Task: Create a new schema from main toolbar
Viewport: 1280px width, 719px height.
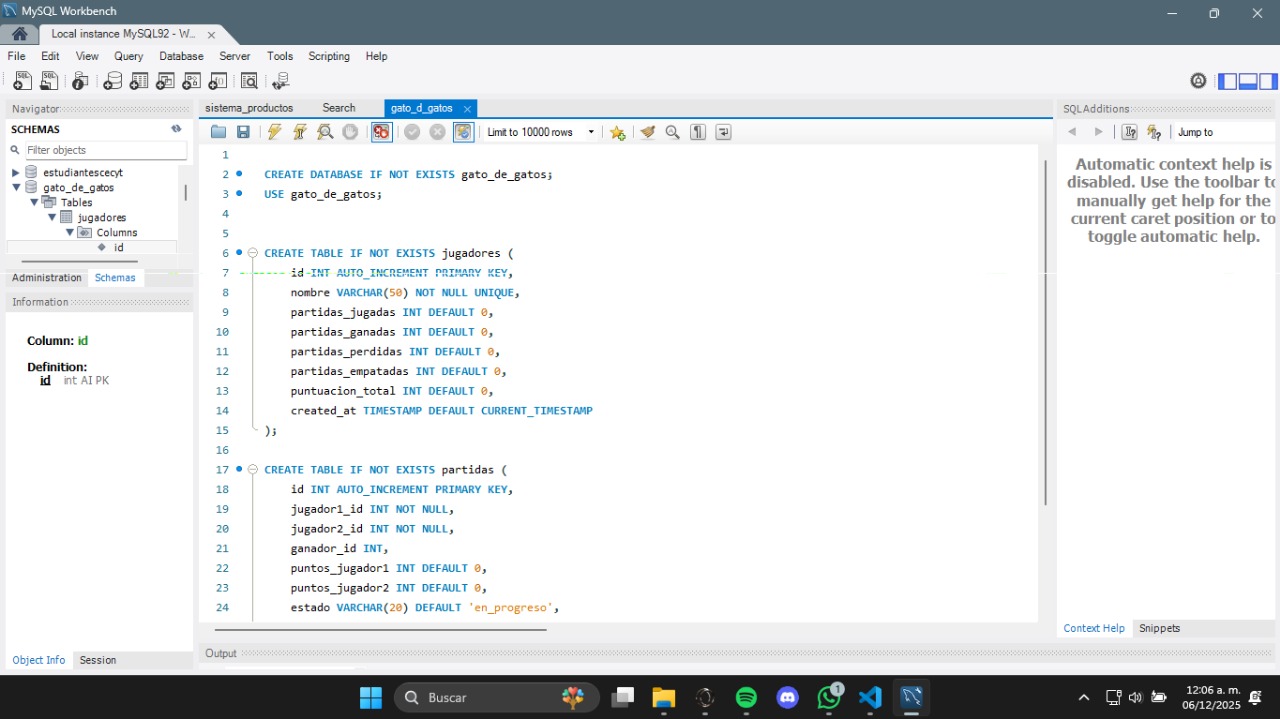Action: (x=113, y=81)
